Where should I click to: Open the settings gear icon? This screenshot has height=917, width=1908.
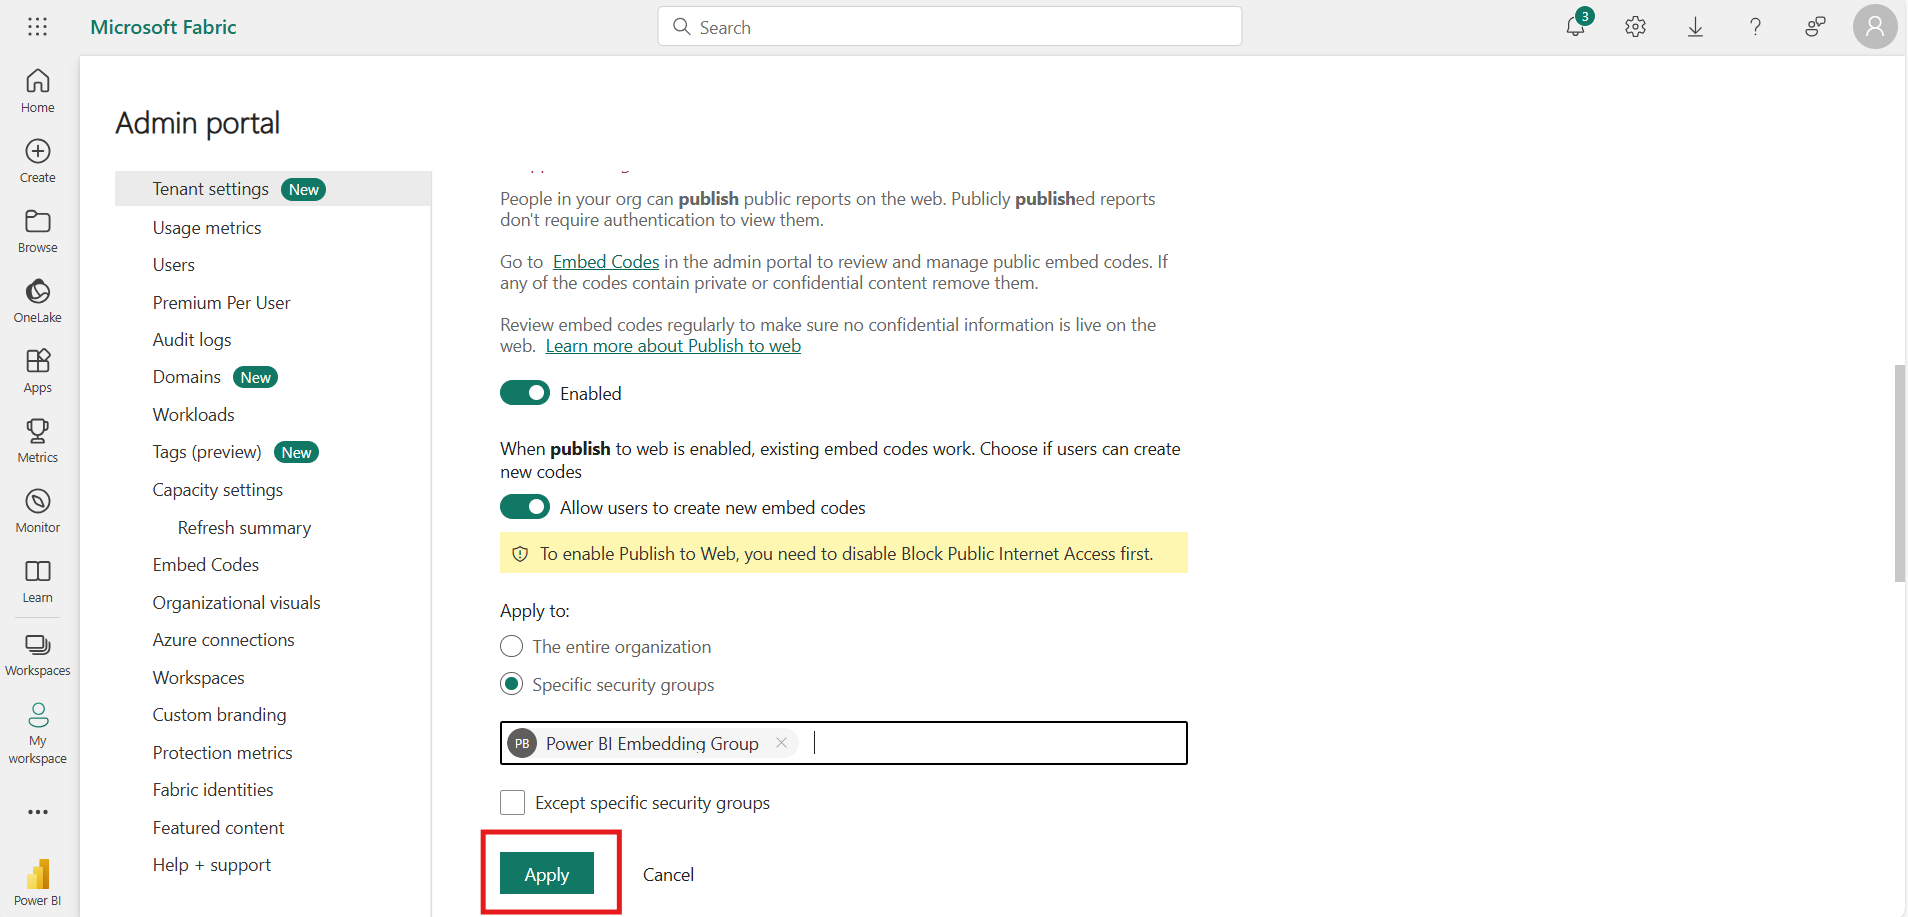(1635, 27)
